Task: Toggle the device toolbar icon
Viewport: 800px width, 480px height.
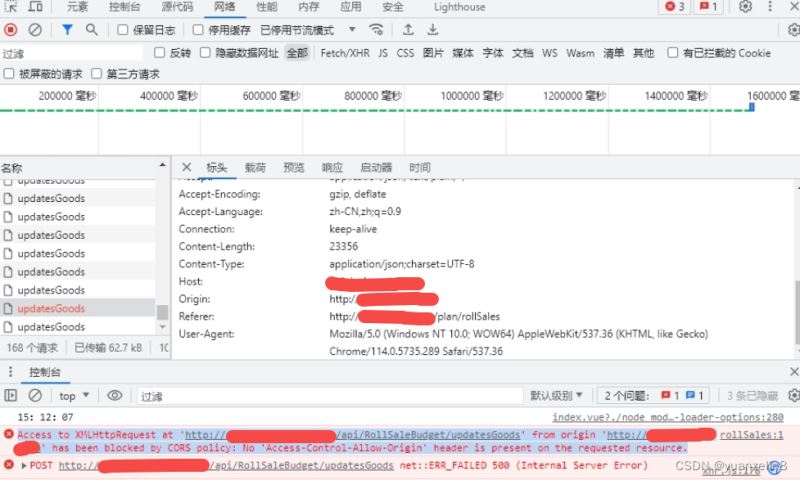Action: pyautogui.click(x=35, y=7)
